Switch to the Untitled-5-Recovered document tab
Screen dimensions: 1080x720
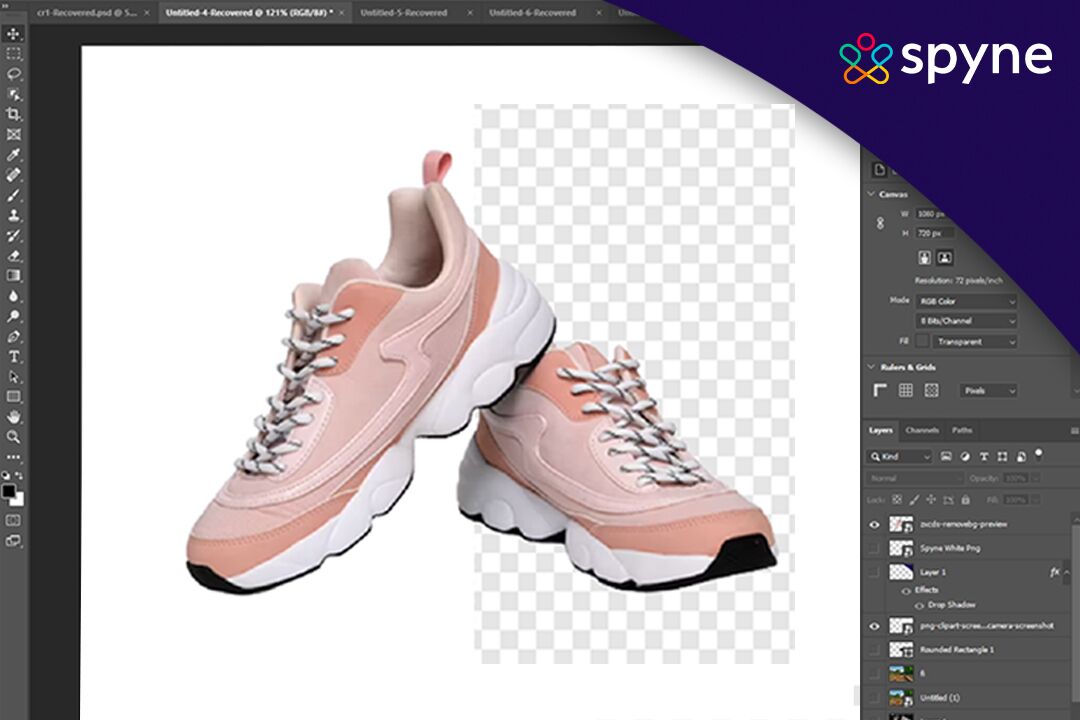point(405,13)
